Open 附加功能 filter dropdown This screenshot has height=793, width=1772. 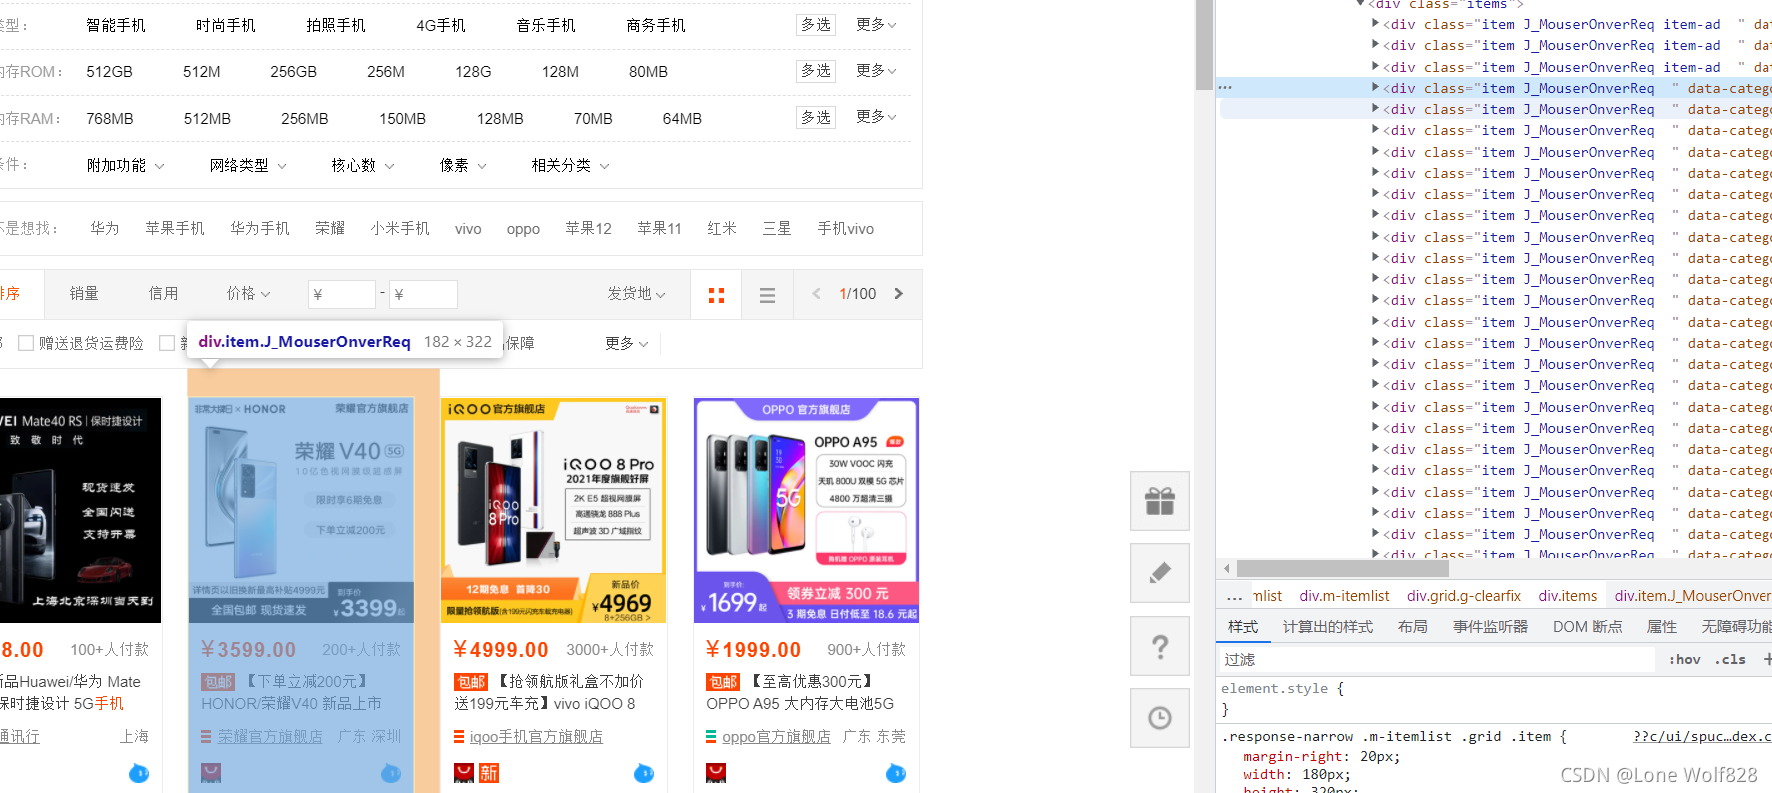pyautogui.click(x=126, y=165)
